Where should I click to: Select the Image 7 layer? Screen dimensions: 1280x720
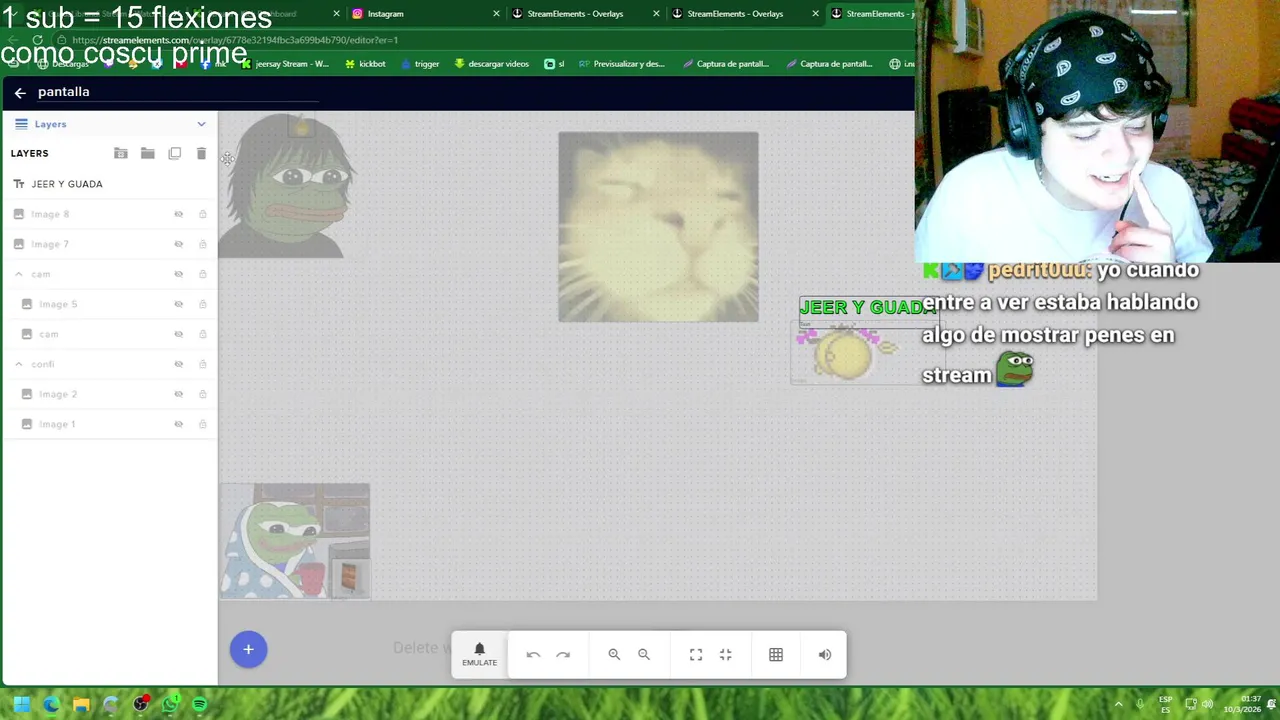point(109,244)
